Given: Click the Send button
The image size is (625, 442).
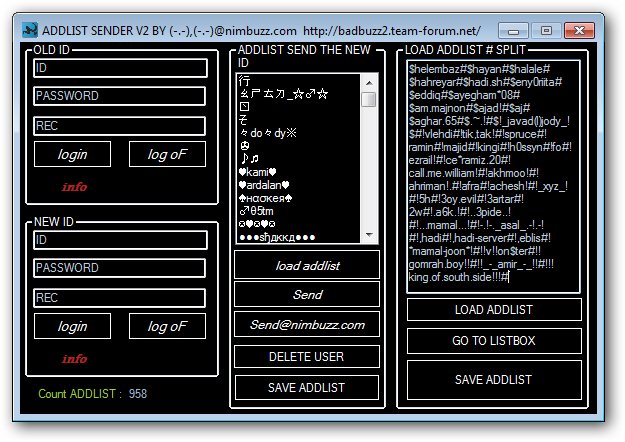Looking at the screenshot, I should [307, 294].
